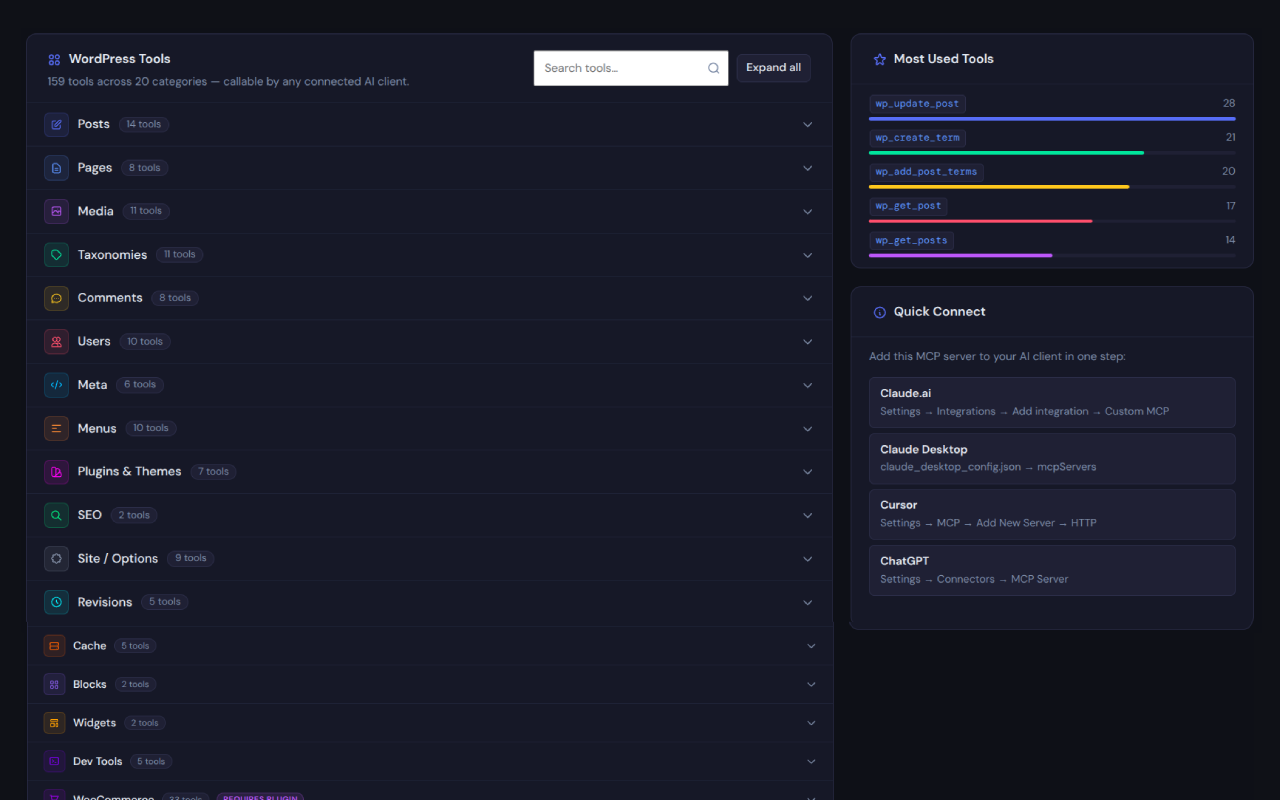Click the Posts category icon
Viewport: 1280px width, 800px height.
coord(56,124)
